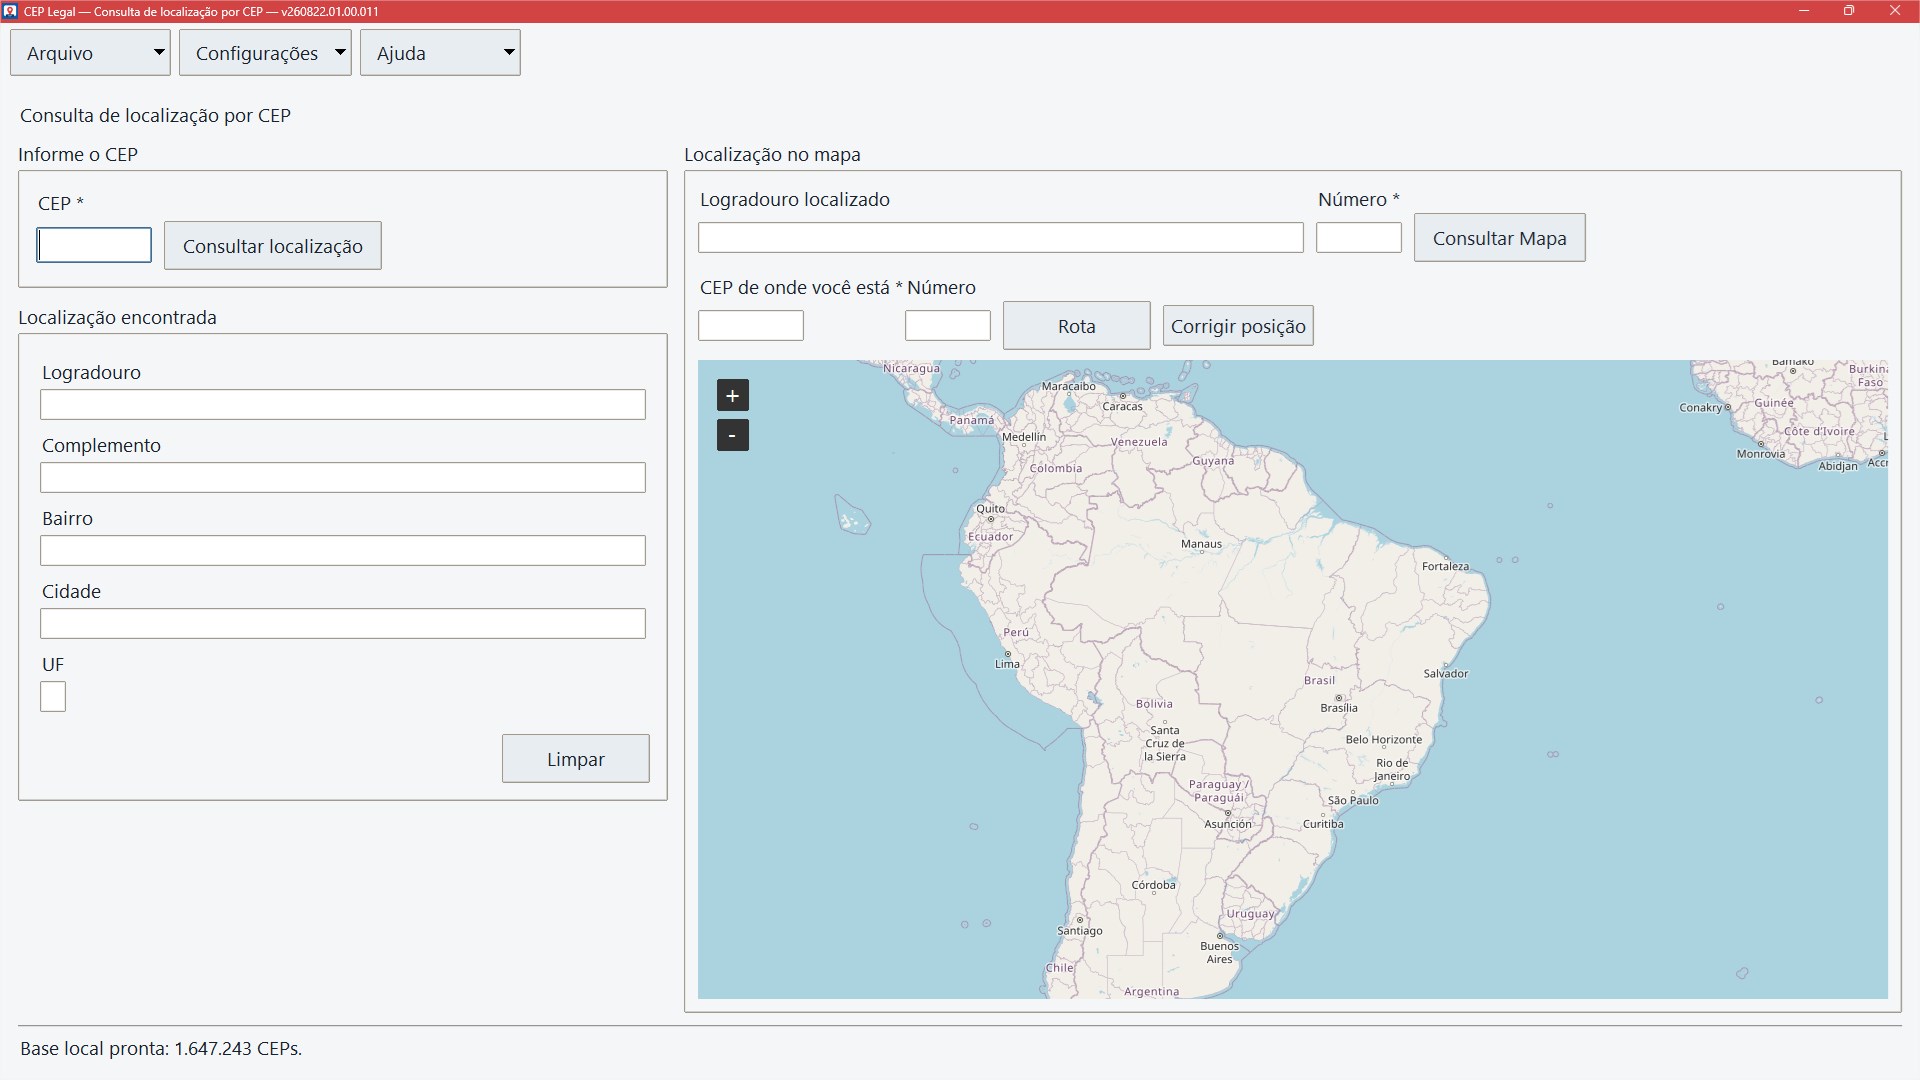Screen dimensions: 1920x1080
Task: Maximize or restore the CEP Legal window
Action: click(1849, 11)
